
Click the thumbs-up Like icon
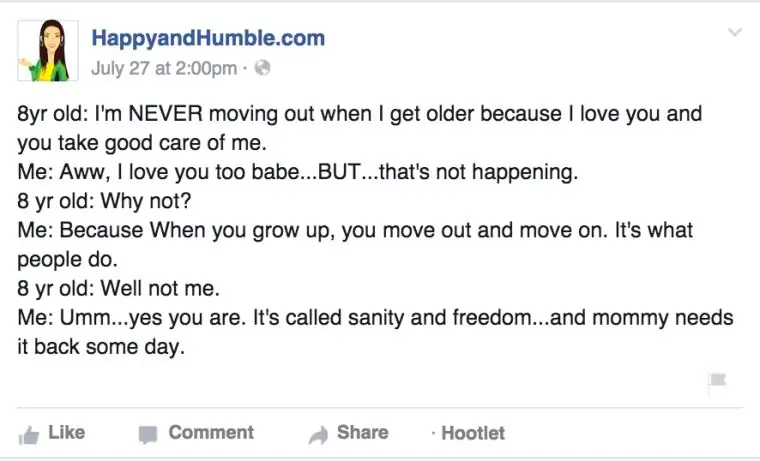pos(29,435)
